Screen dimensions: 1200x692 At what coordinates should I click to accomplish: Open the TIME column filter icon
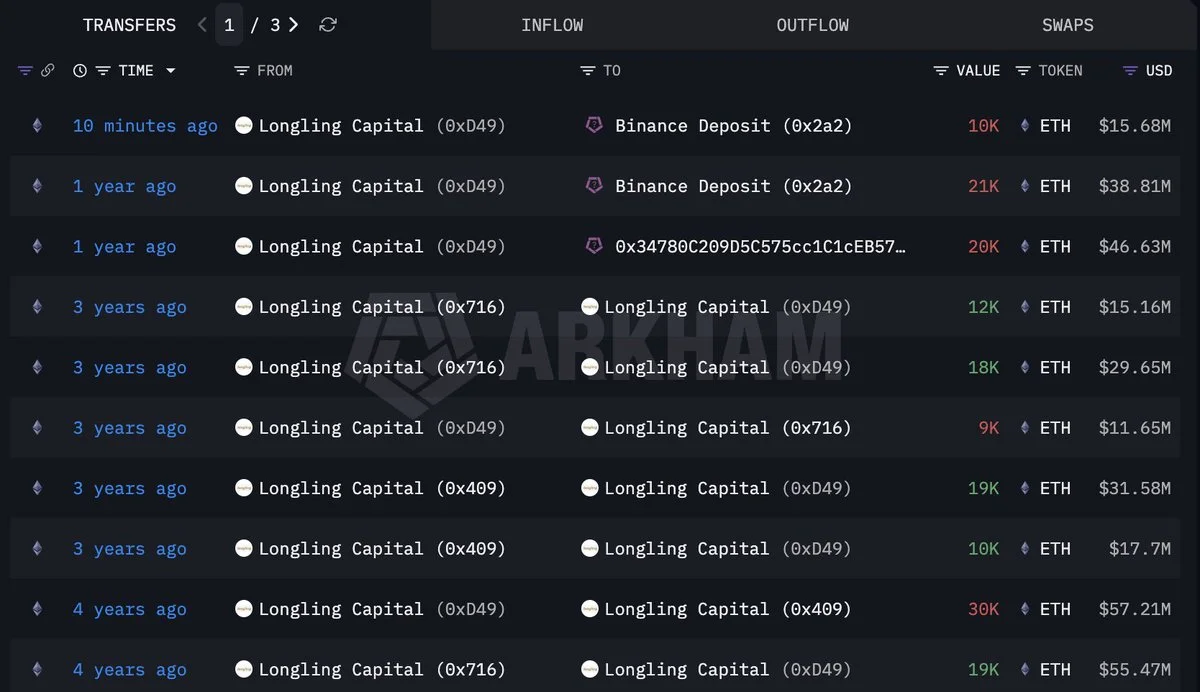pyautogui.click(x=103, y=71)
